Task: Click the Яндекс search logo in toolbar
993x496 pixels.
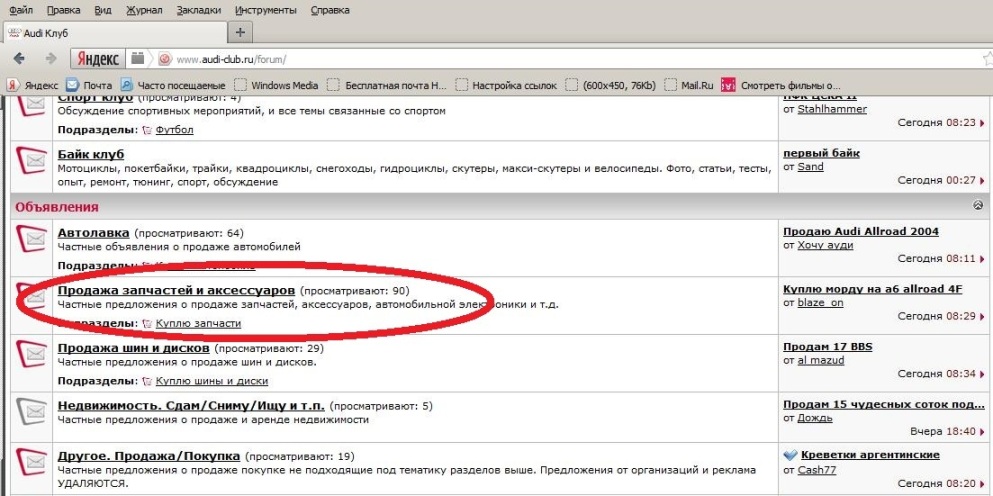Action: click(98, 58)
